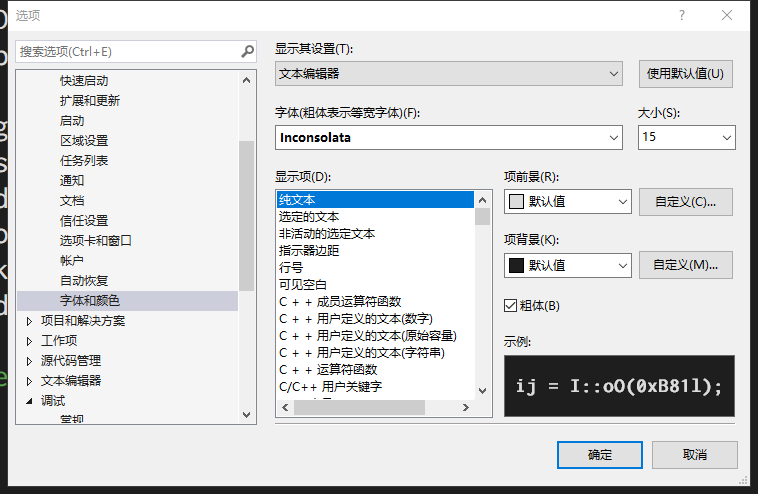Select 通知 in options tree
Image resolution: width=758 pixels, height=494 pixels.
point(72,181)
